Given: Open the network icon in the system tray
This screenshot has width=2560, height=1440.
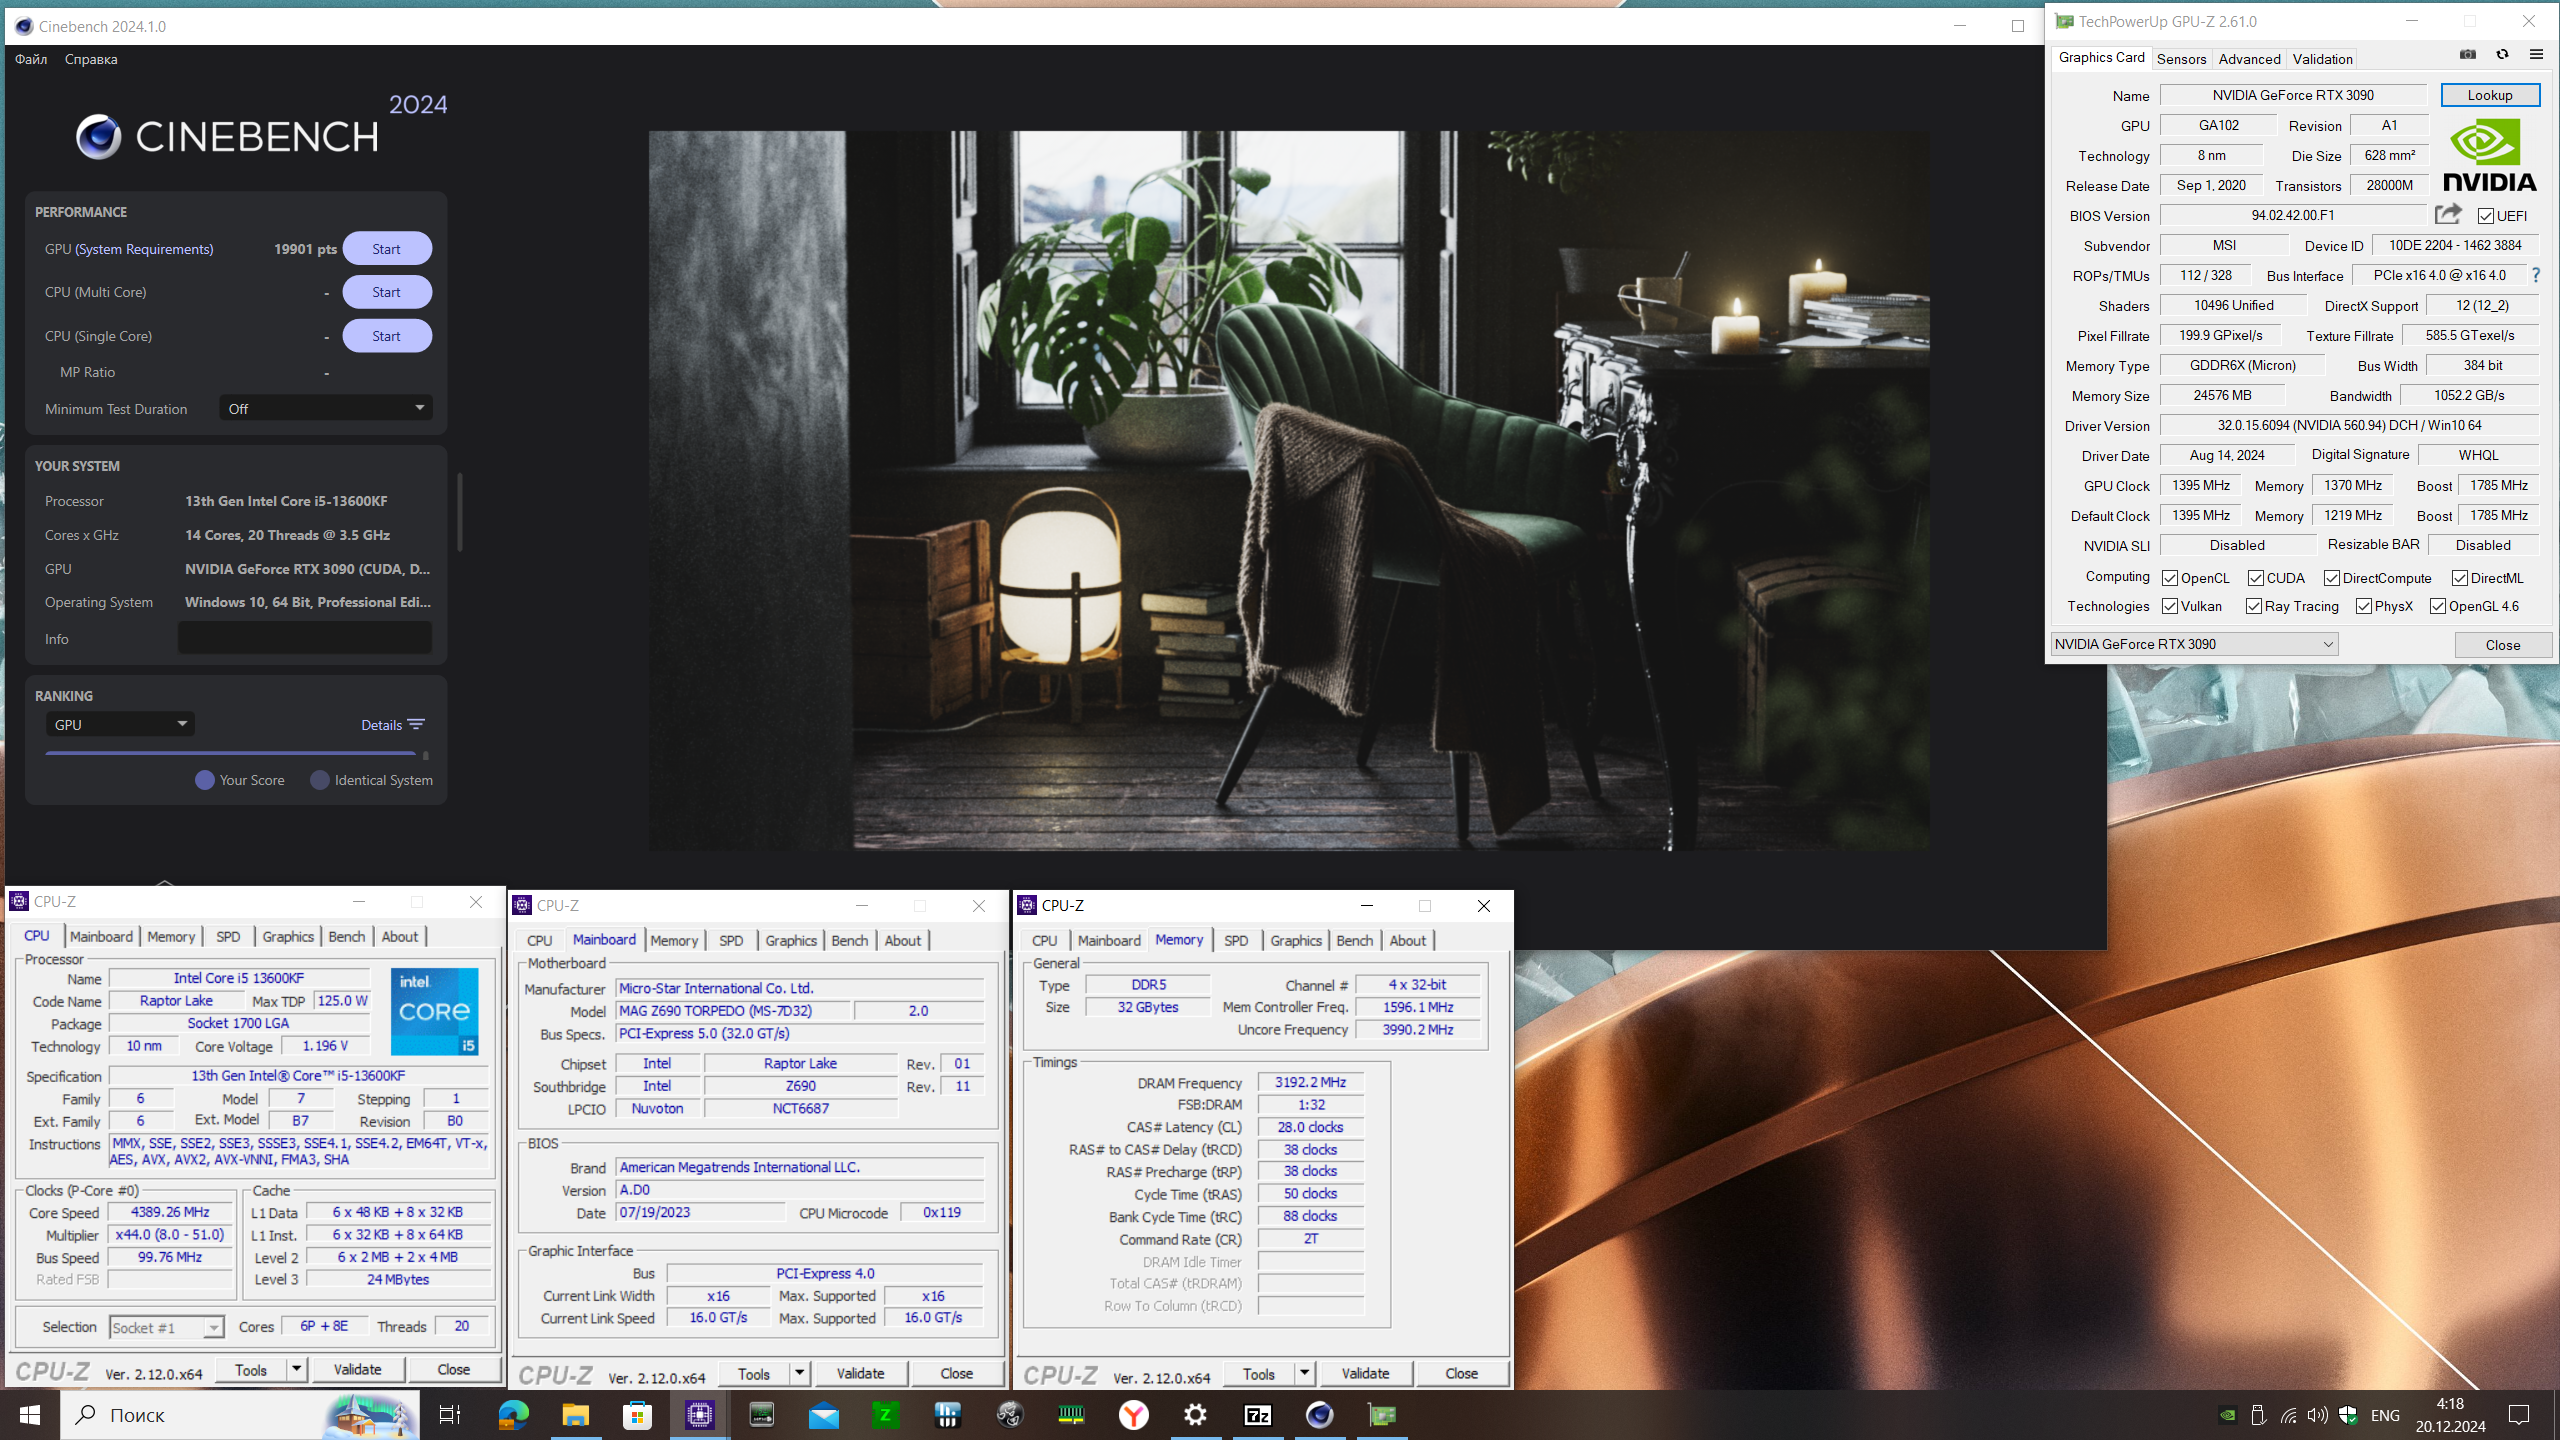Looking at the screenshot, I should coord(2288,1415).
